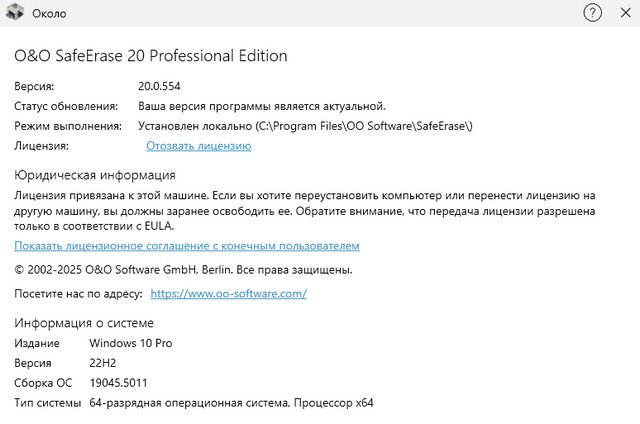Click the version number 20.0.554
The width and height of the screenshot is (640, 424).
159,86
